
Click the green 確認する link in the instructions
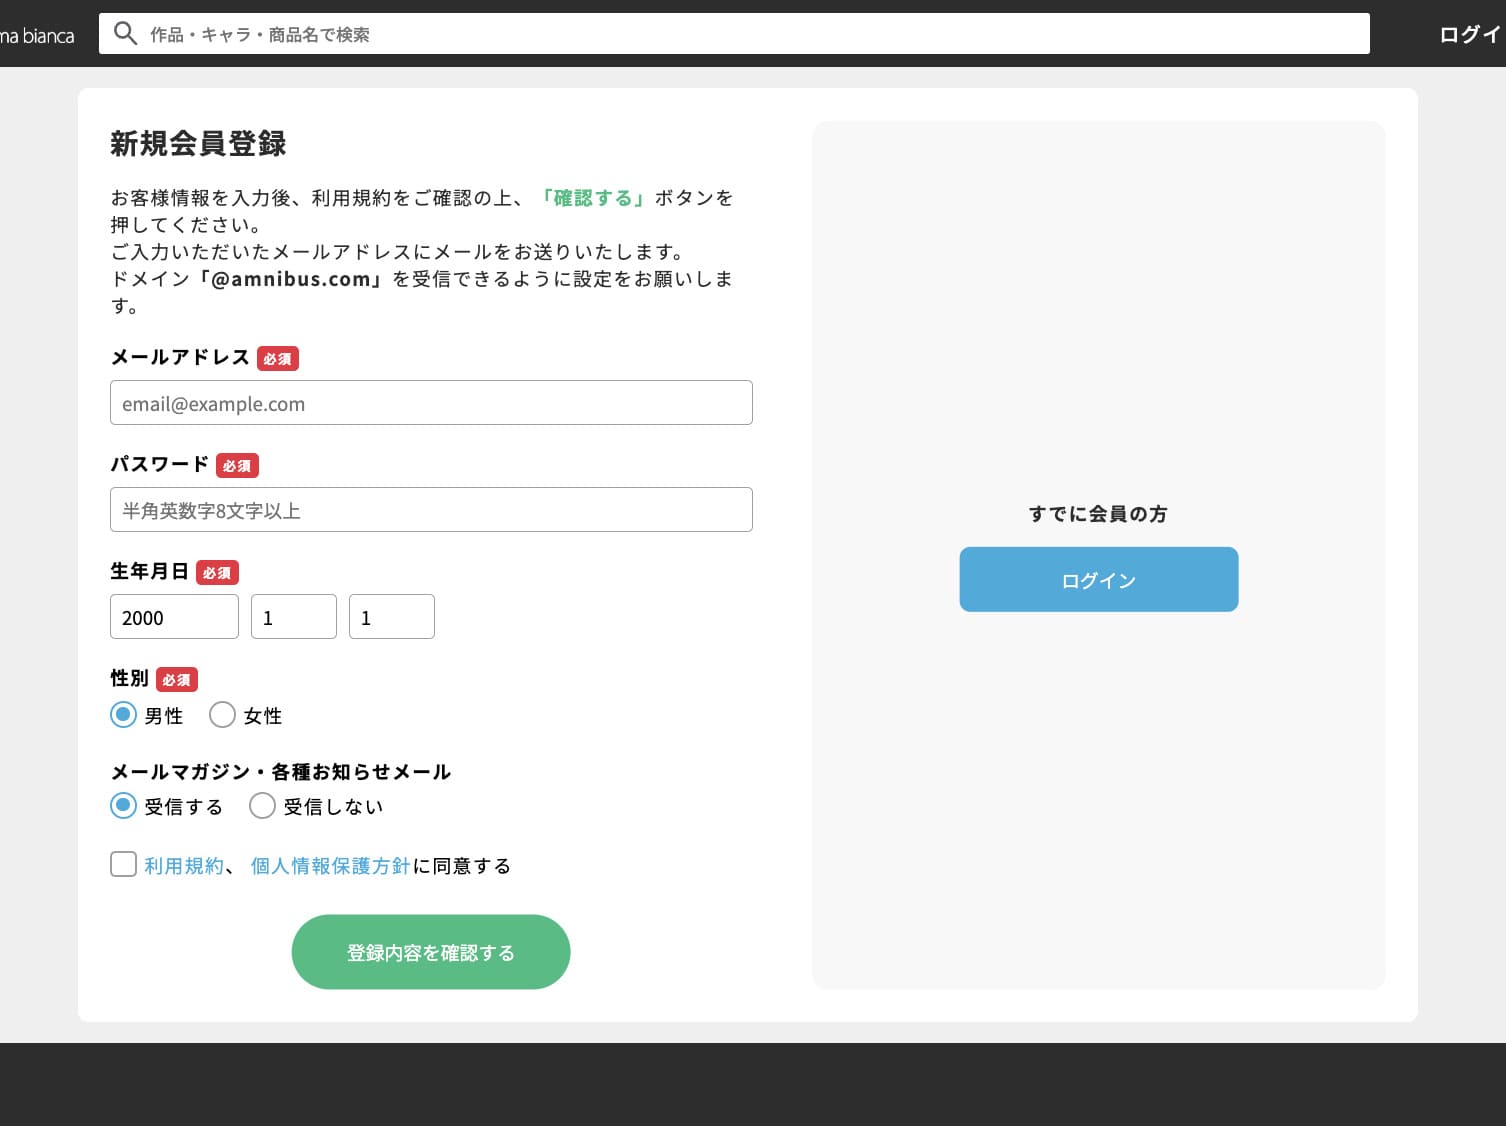coord(592,197)
